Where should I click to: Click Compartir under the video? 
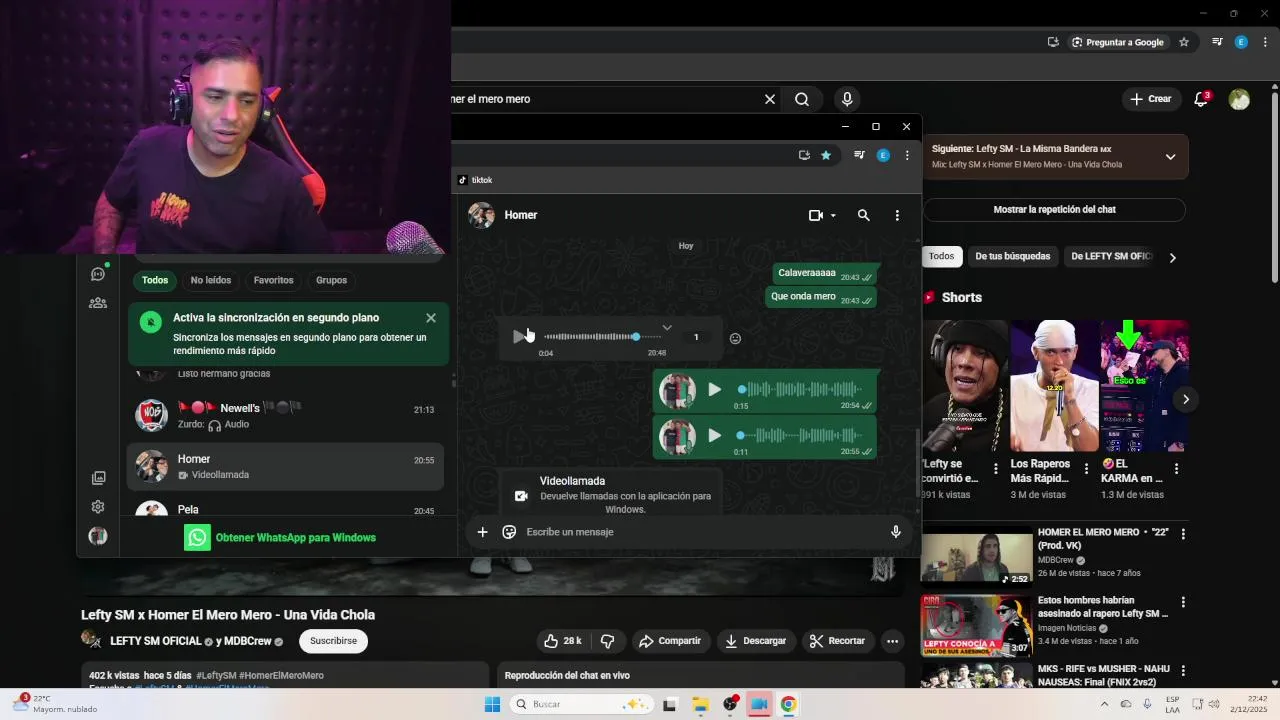pyautogui.click(x=670, y=641)
